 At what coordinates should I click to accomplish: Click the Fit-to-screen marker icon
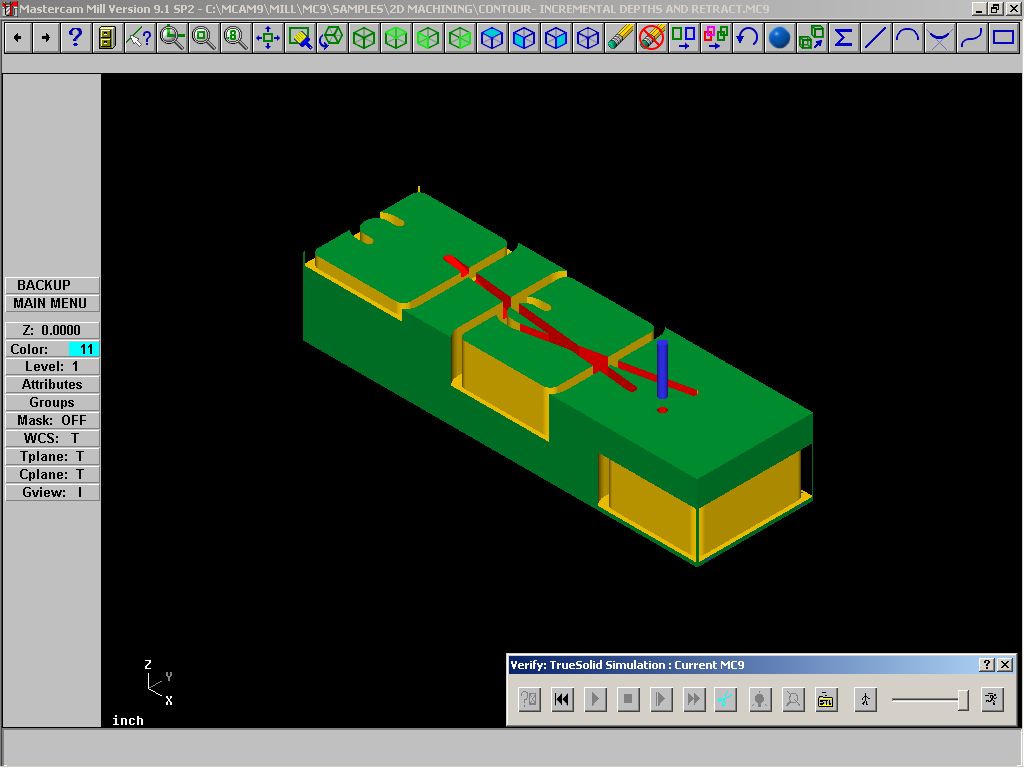click(300, 38)
